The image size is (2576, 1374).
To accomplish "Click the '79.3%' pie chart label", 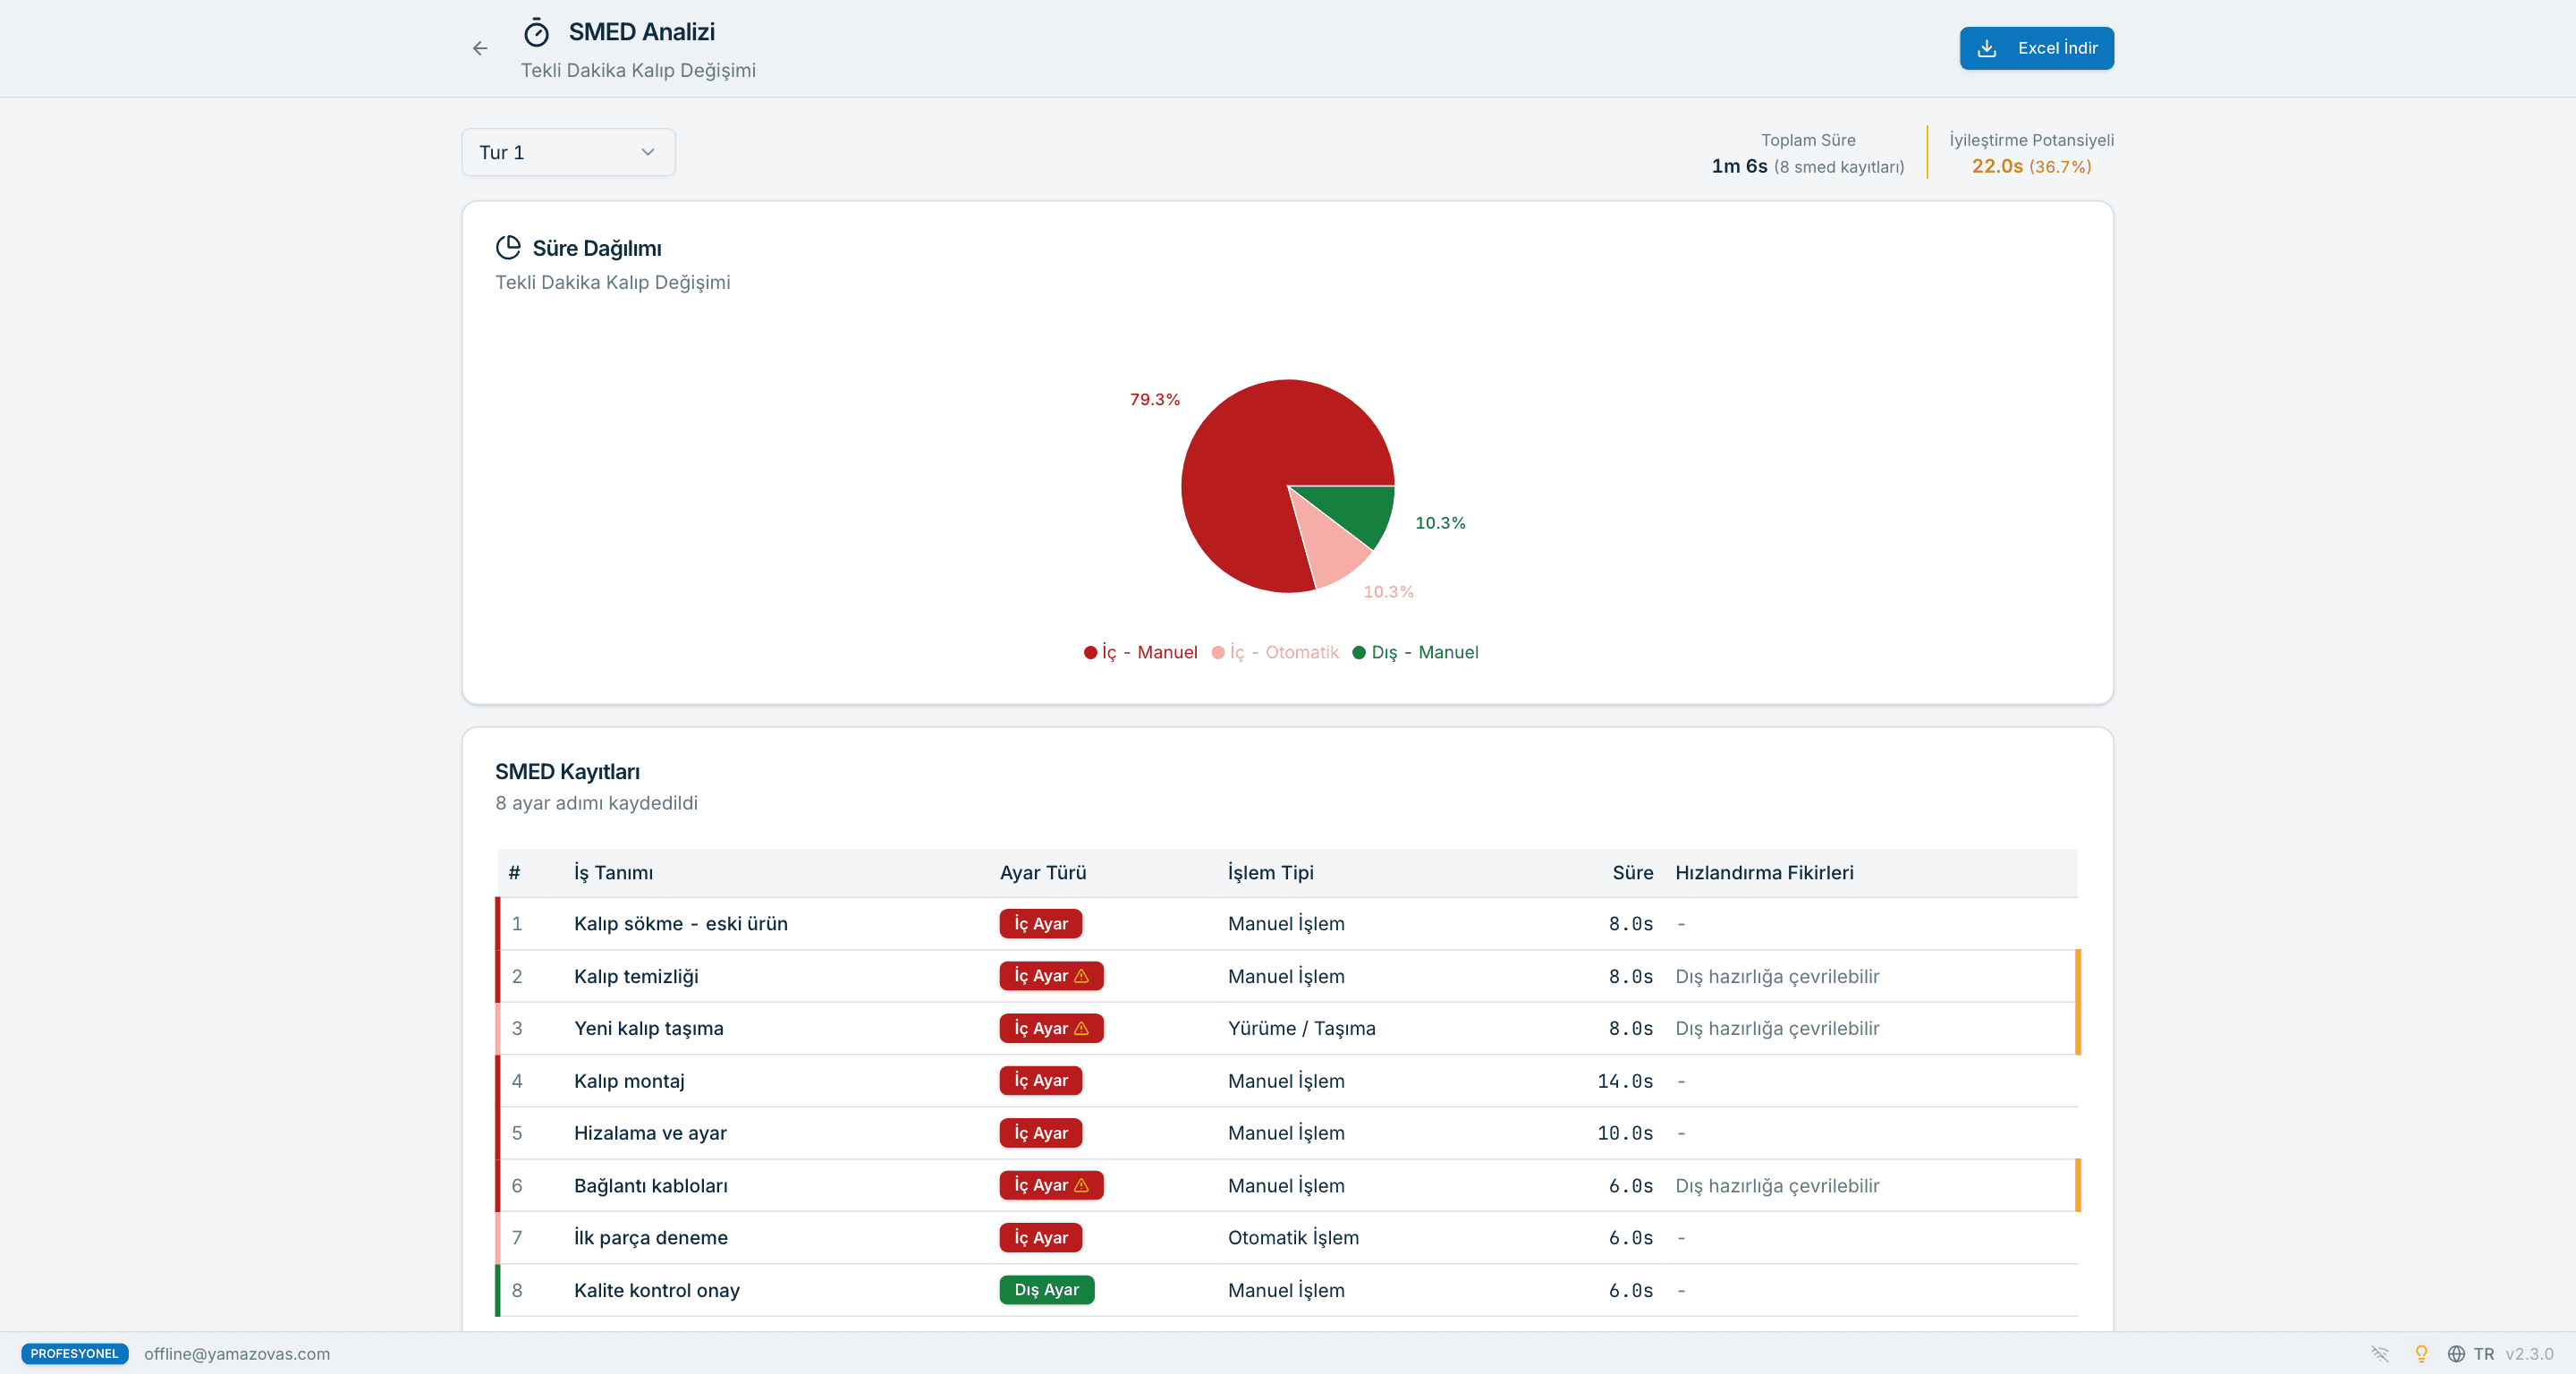I will (1155, 399).
